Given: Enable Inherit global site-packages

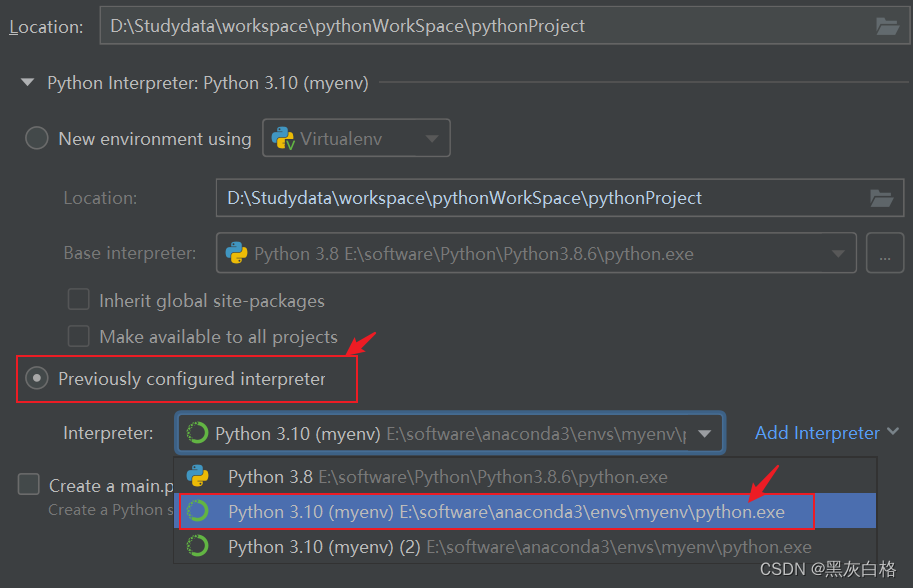Looking at the screenshot, I should [x=78, y=300].
